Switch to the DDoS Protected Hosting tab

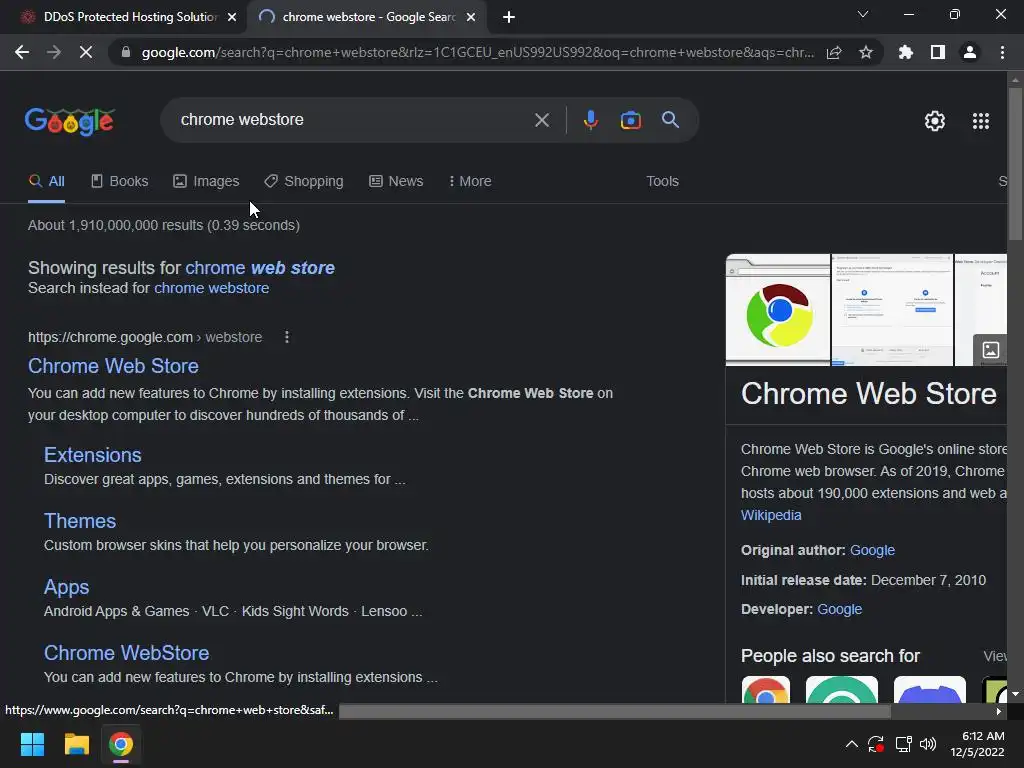130,17
